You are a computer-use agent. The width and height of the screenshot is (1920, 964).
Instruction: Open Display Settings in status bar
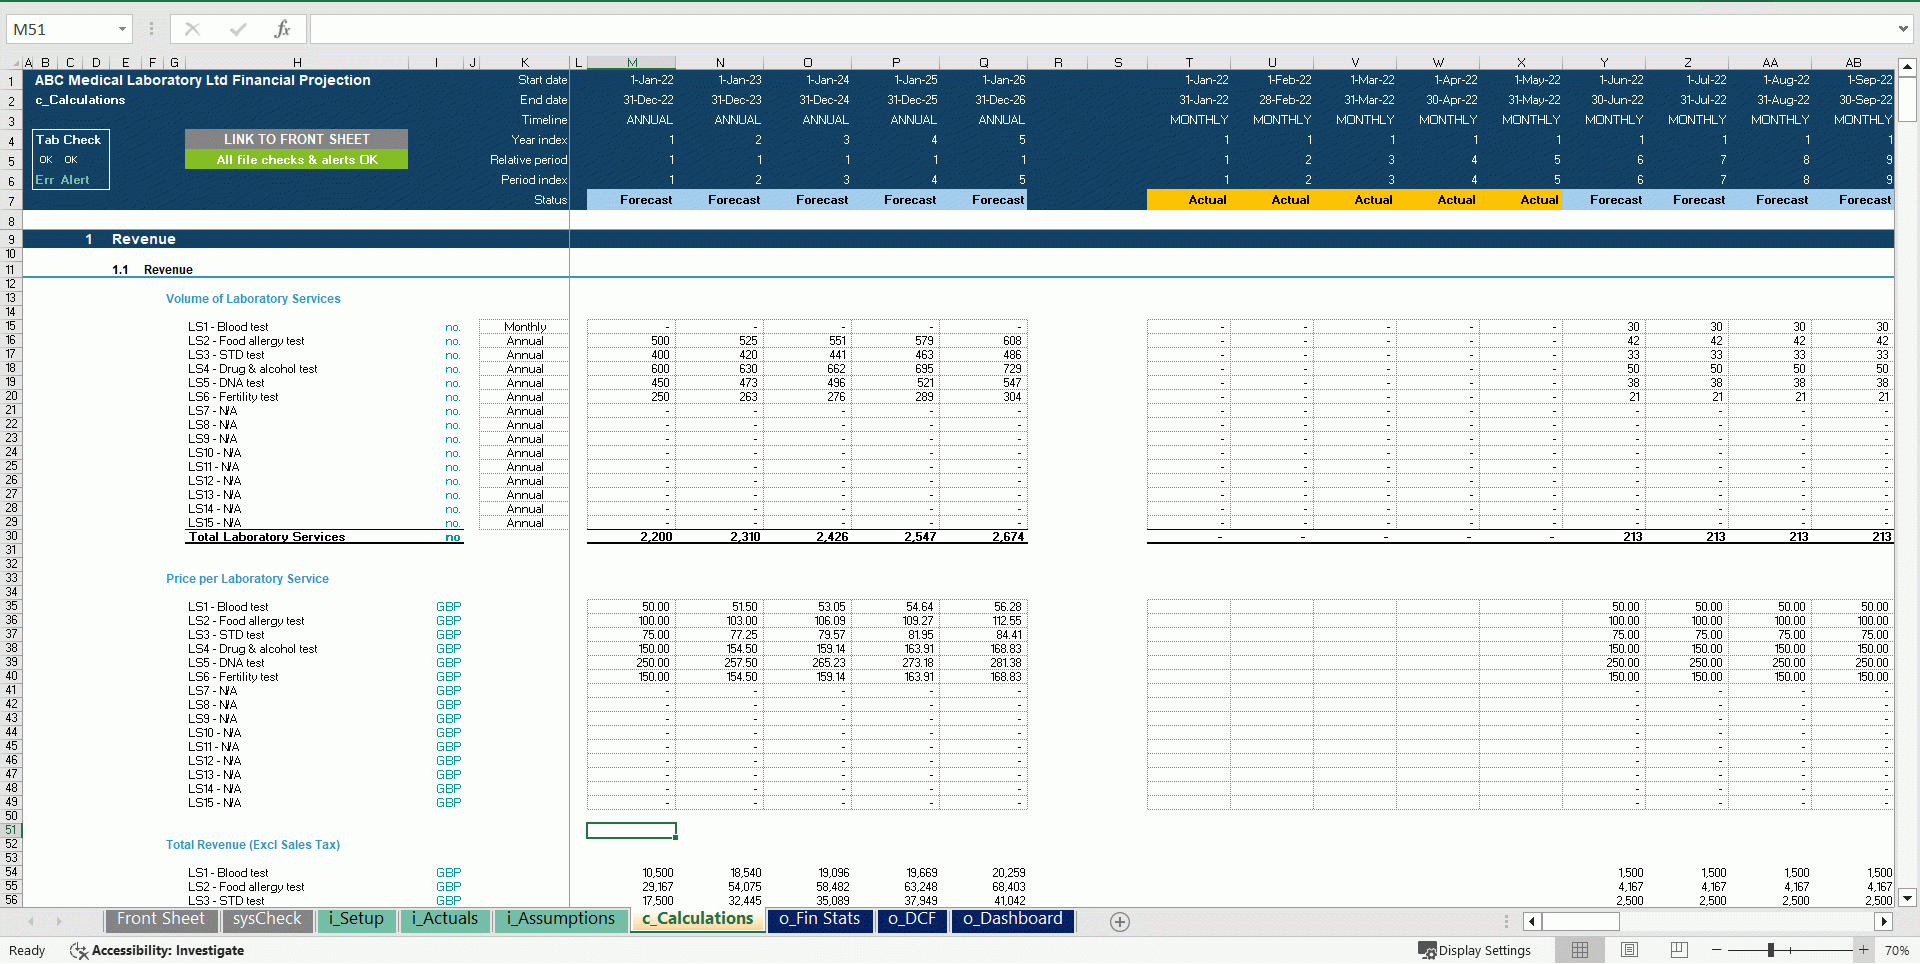[x=1475, y=950]
